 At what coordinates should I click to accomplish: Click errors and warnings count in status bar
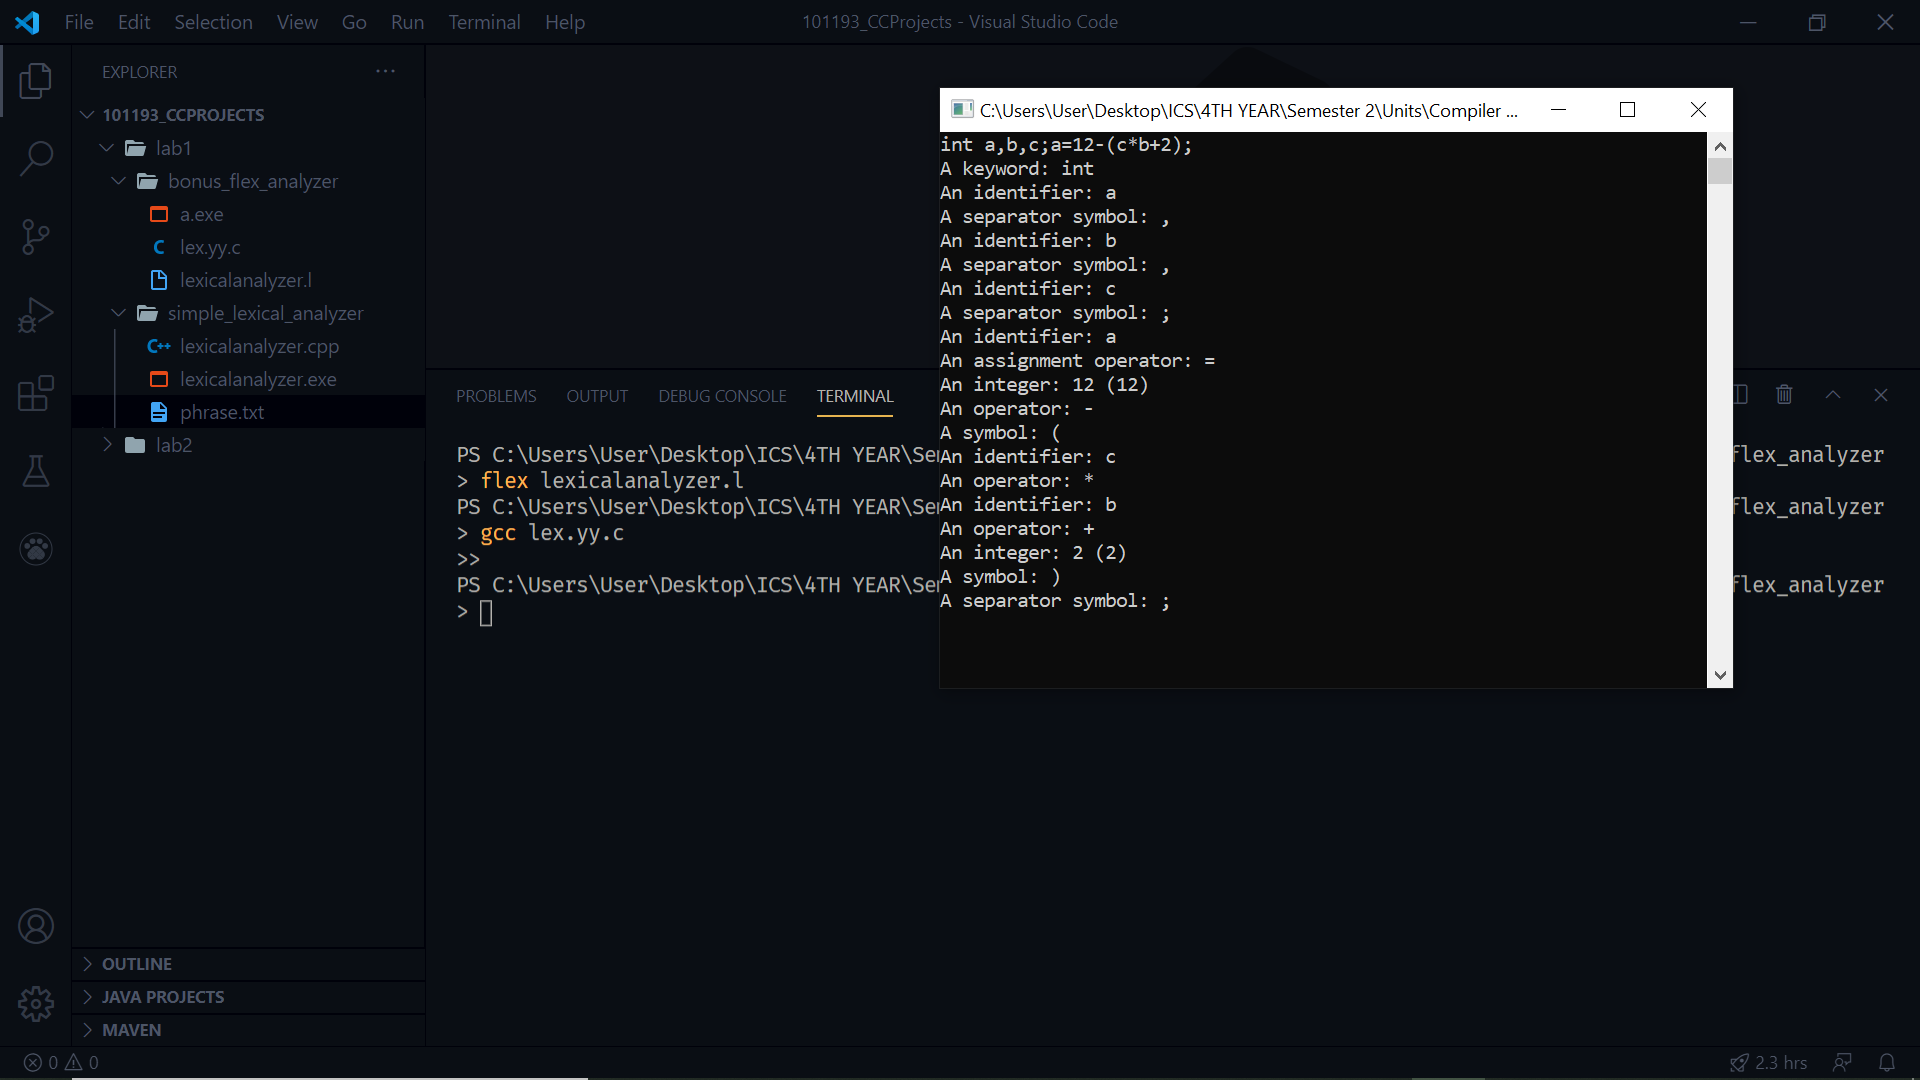point(62,1062)
